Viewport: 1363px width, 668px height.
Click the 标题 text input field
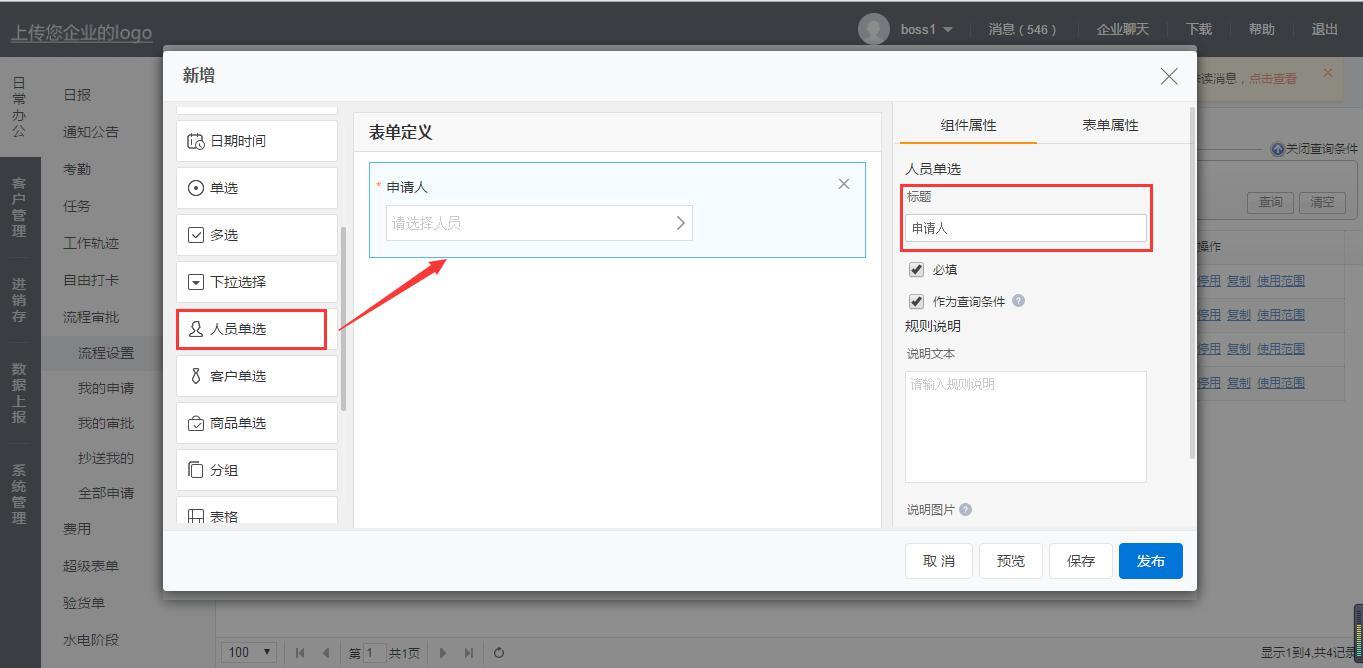coord(1025,228)
